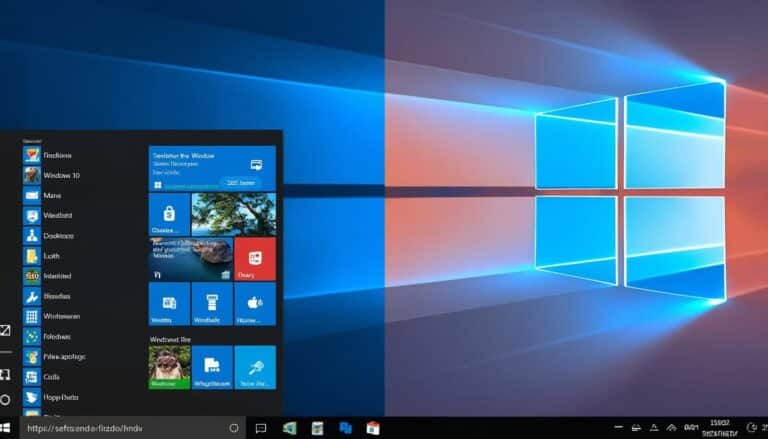Open the blue overlapping-windows taskbar icon
Screen dimensions: 768x439
point(345,428)
